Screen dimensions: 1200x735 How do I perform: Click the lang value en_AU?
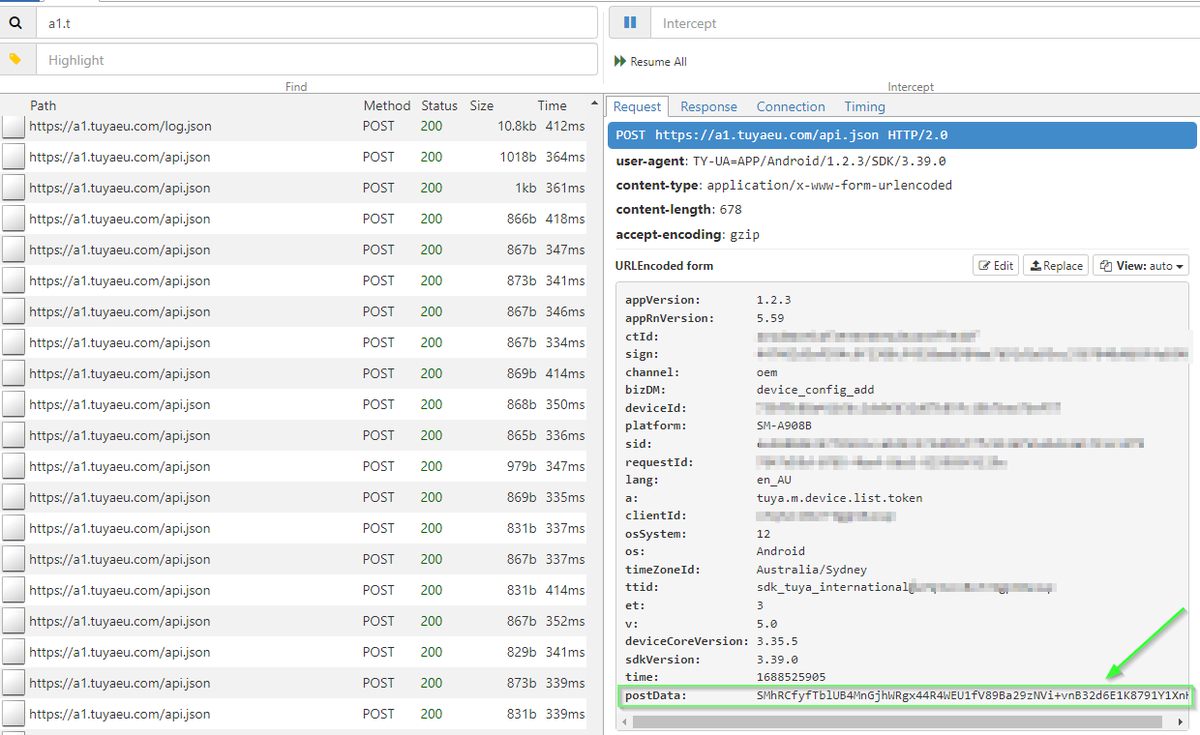pos(774,480)
